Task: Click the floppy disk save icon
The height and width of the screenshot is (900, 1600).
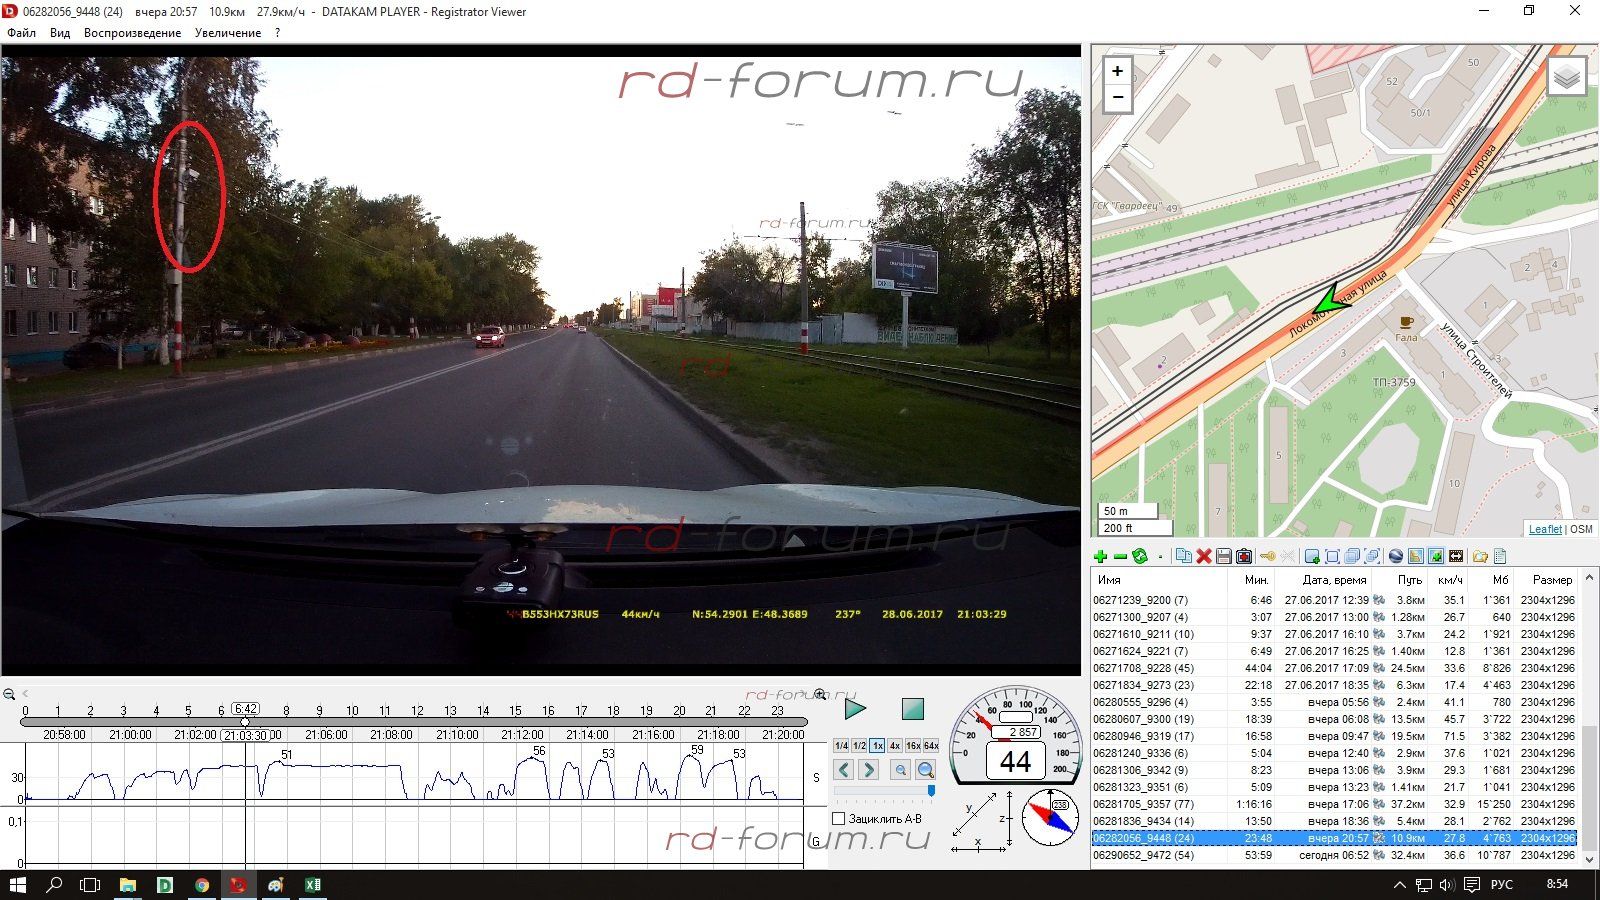Action: (x=1223, y=557)
